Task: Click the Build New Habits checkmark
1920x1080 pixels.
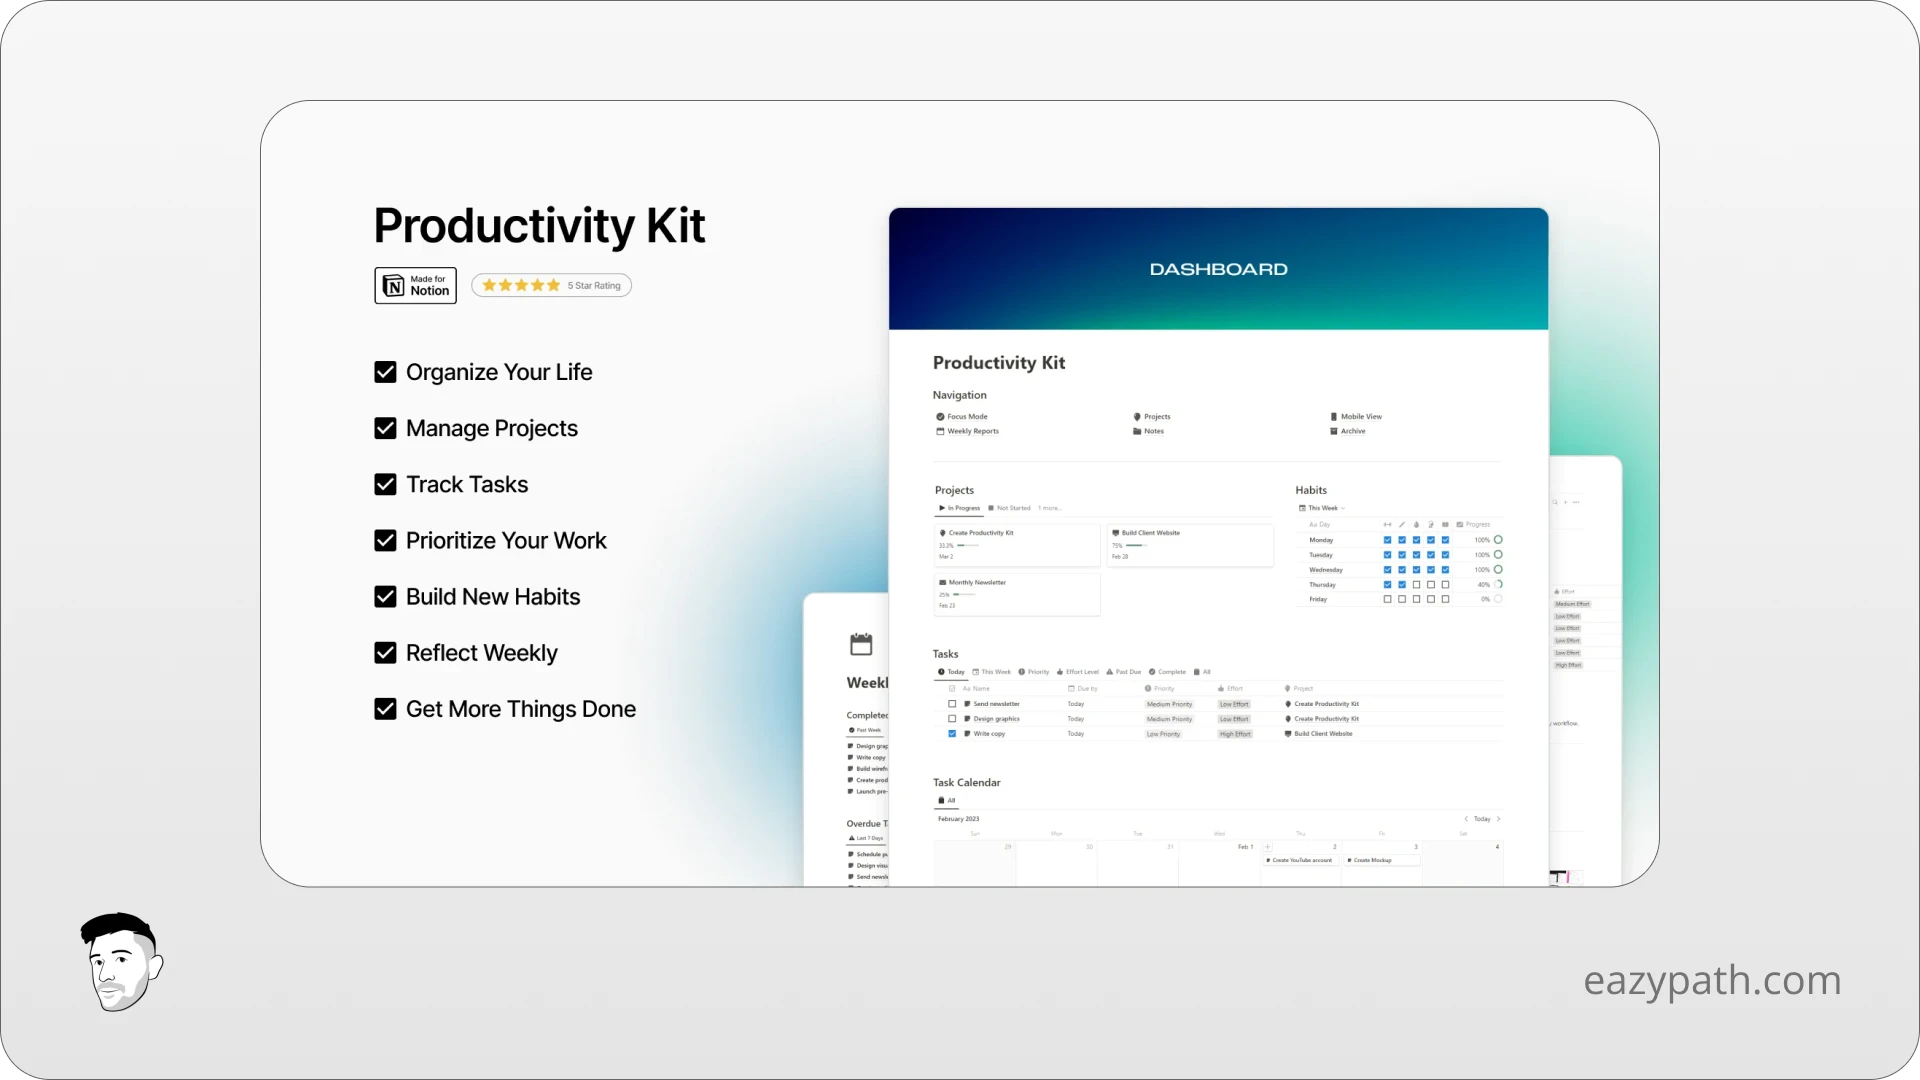Action: (385, 597)
